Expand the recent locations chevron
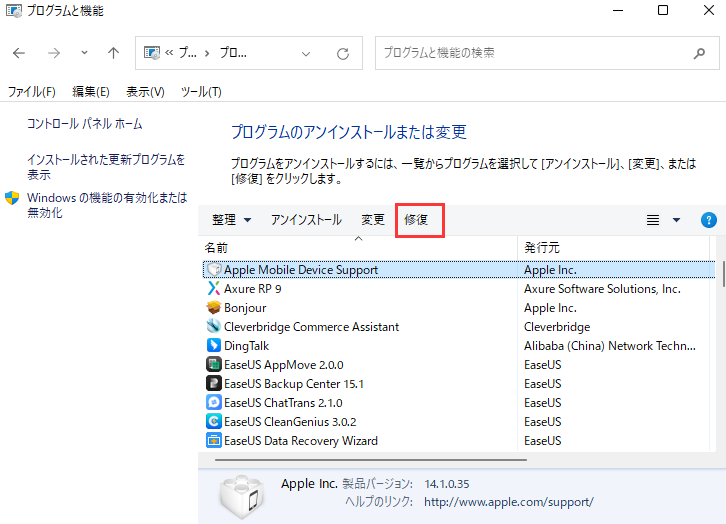This screenshot has width=726, height=524. [84, 53]
